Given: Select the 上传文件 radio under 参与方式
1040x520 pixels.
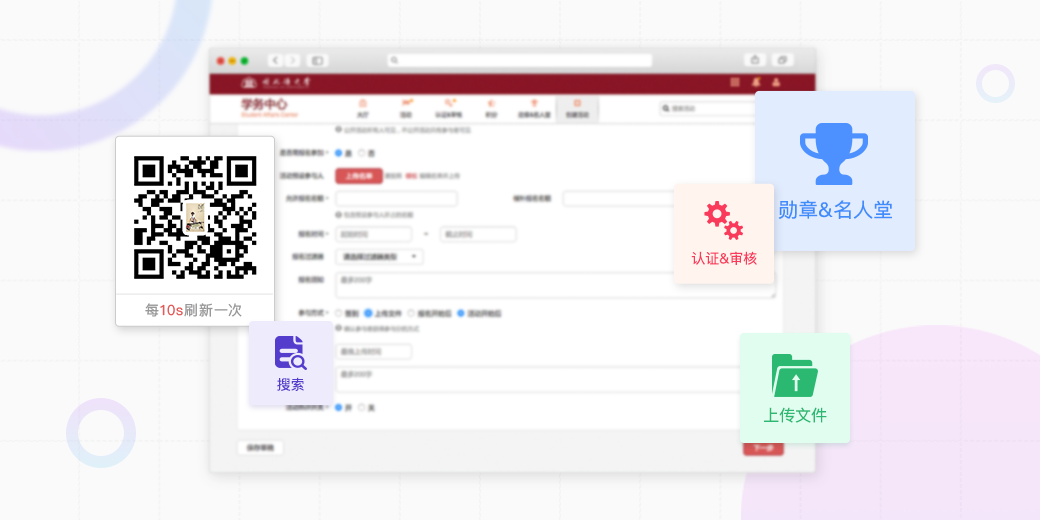Looking at the screenshot, I should tap(368, 313).
